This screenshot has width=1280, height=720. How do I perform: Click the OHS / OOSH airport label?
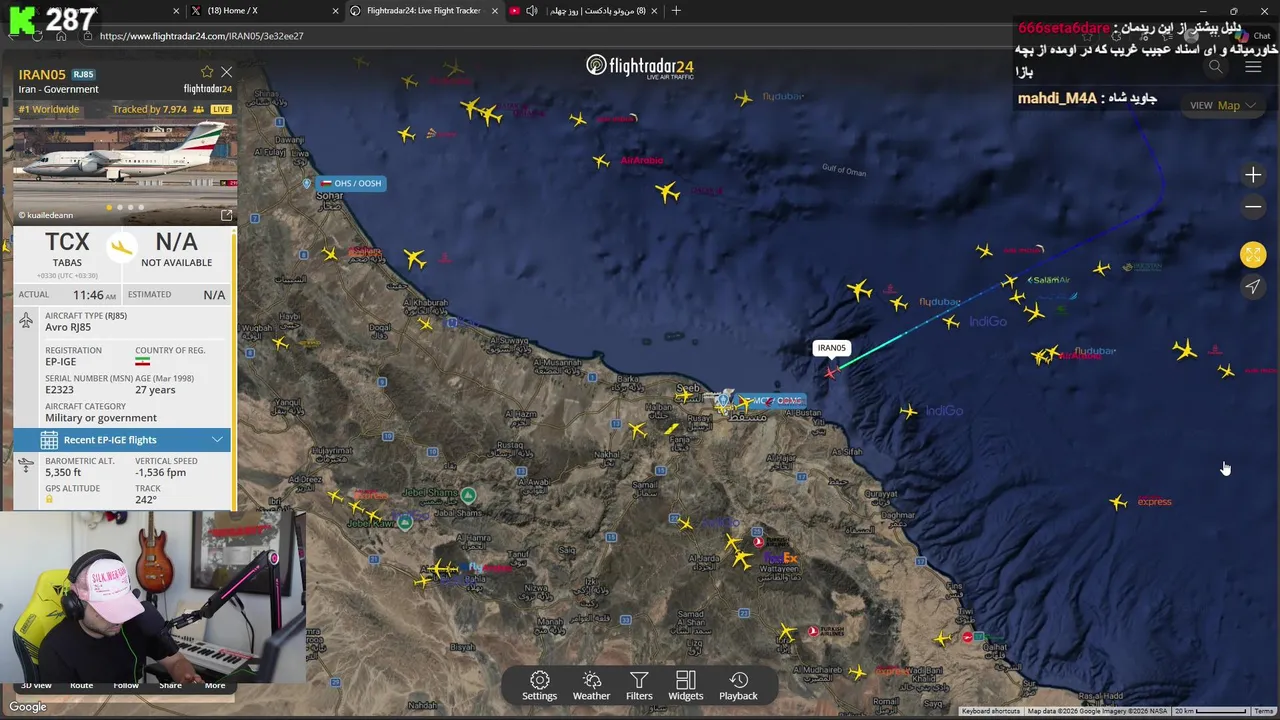pos(351,183)
